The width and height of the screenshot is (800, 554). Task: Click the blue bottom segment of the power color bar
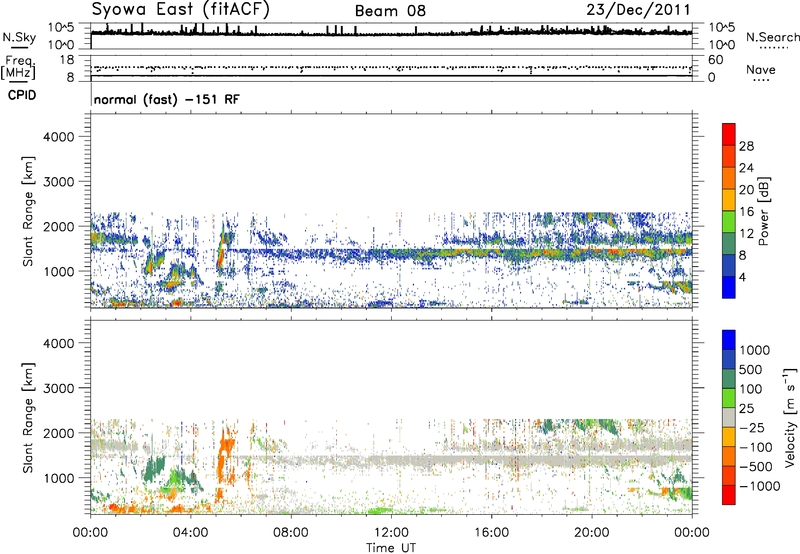pos(729,287)
